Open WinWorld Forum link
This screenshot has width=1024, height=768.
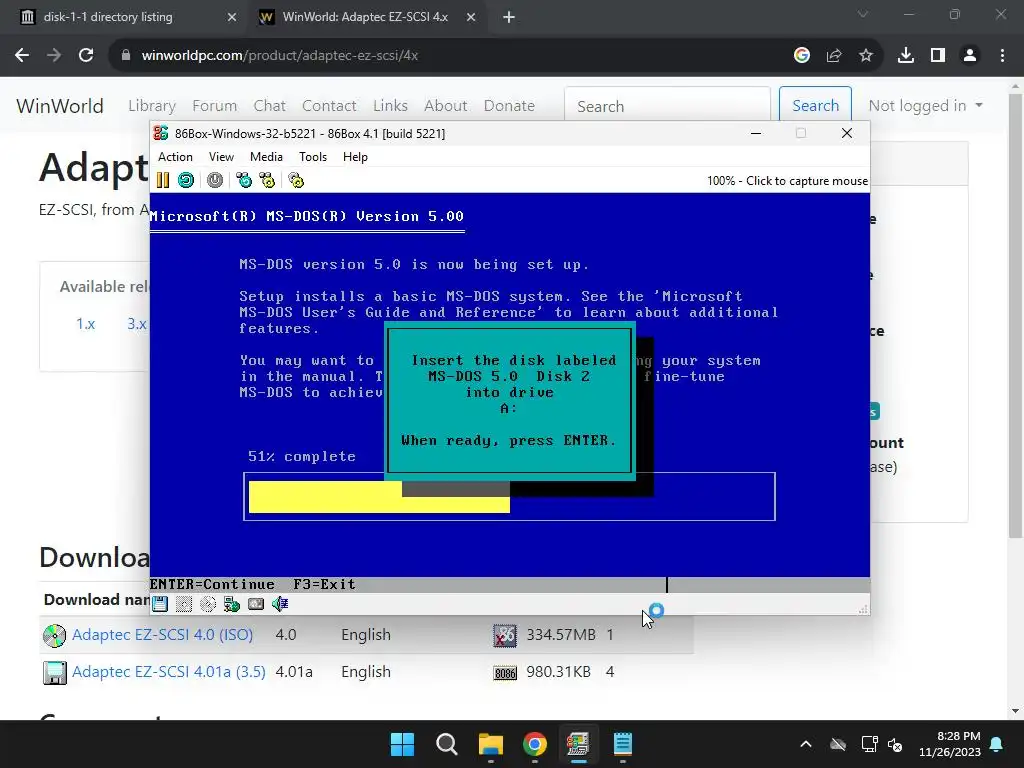point(214,106)
